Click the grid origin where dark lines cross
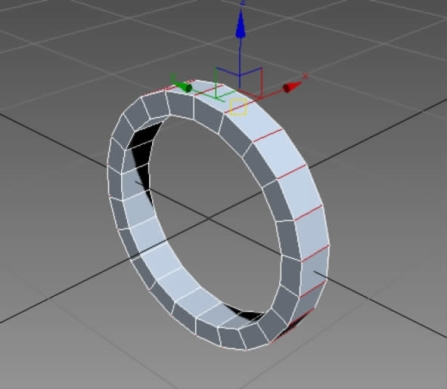 coord(208,218)
